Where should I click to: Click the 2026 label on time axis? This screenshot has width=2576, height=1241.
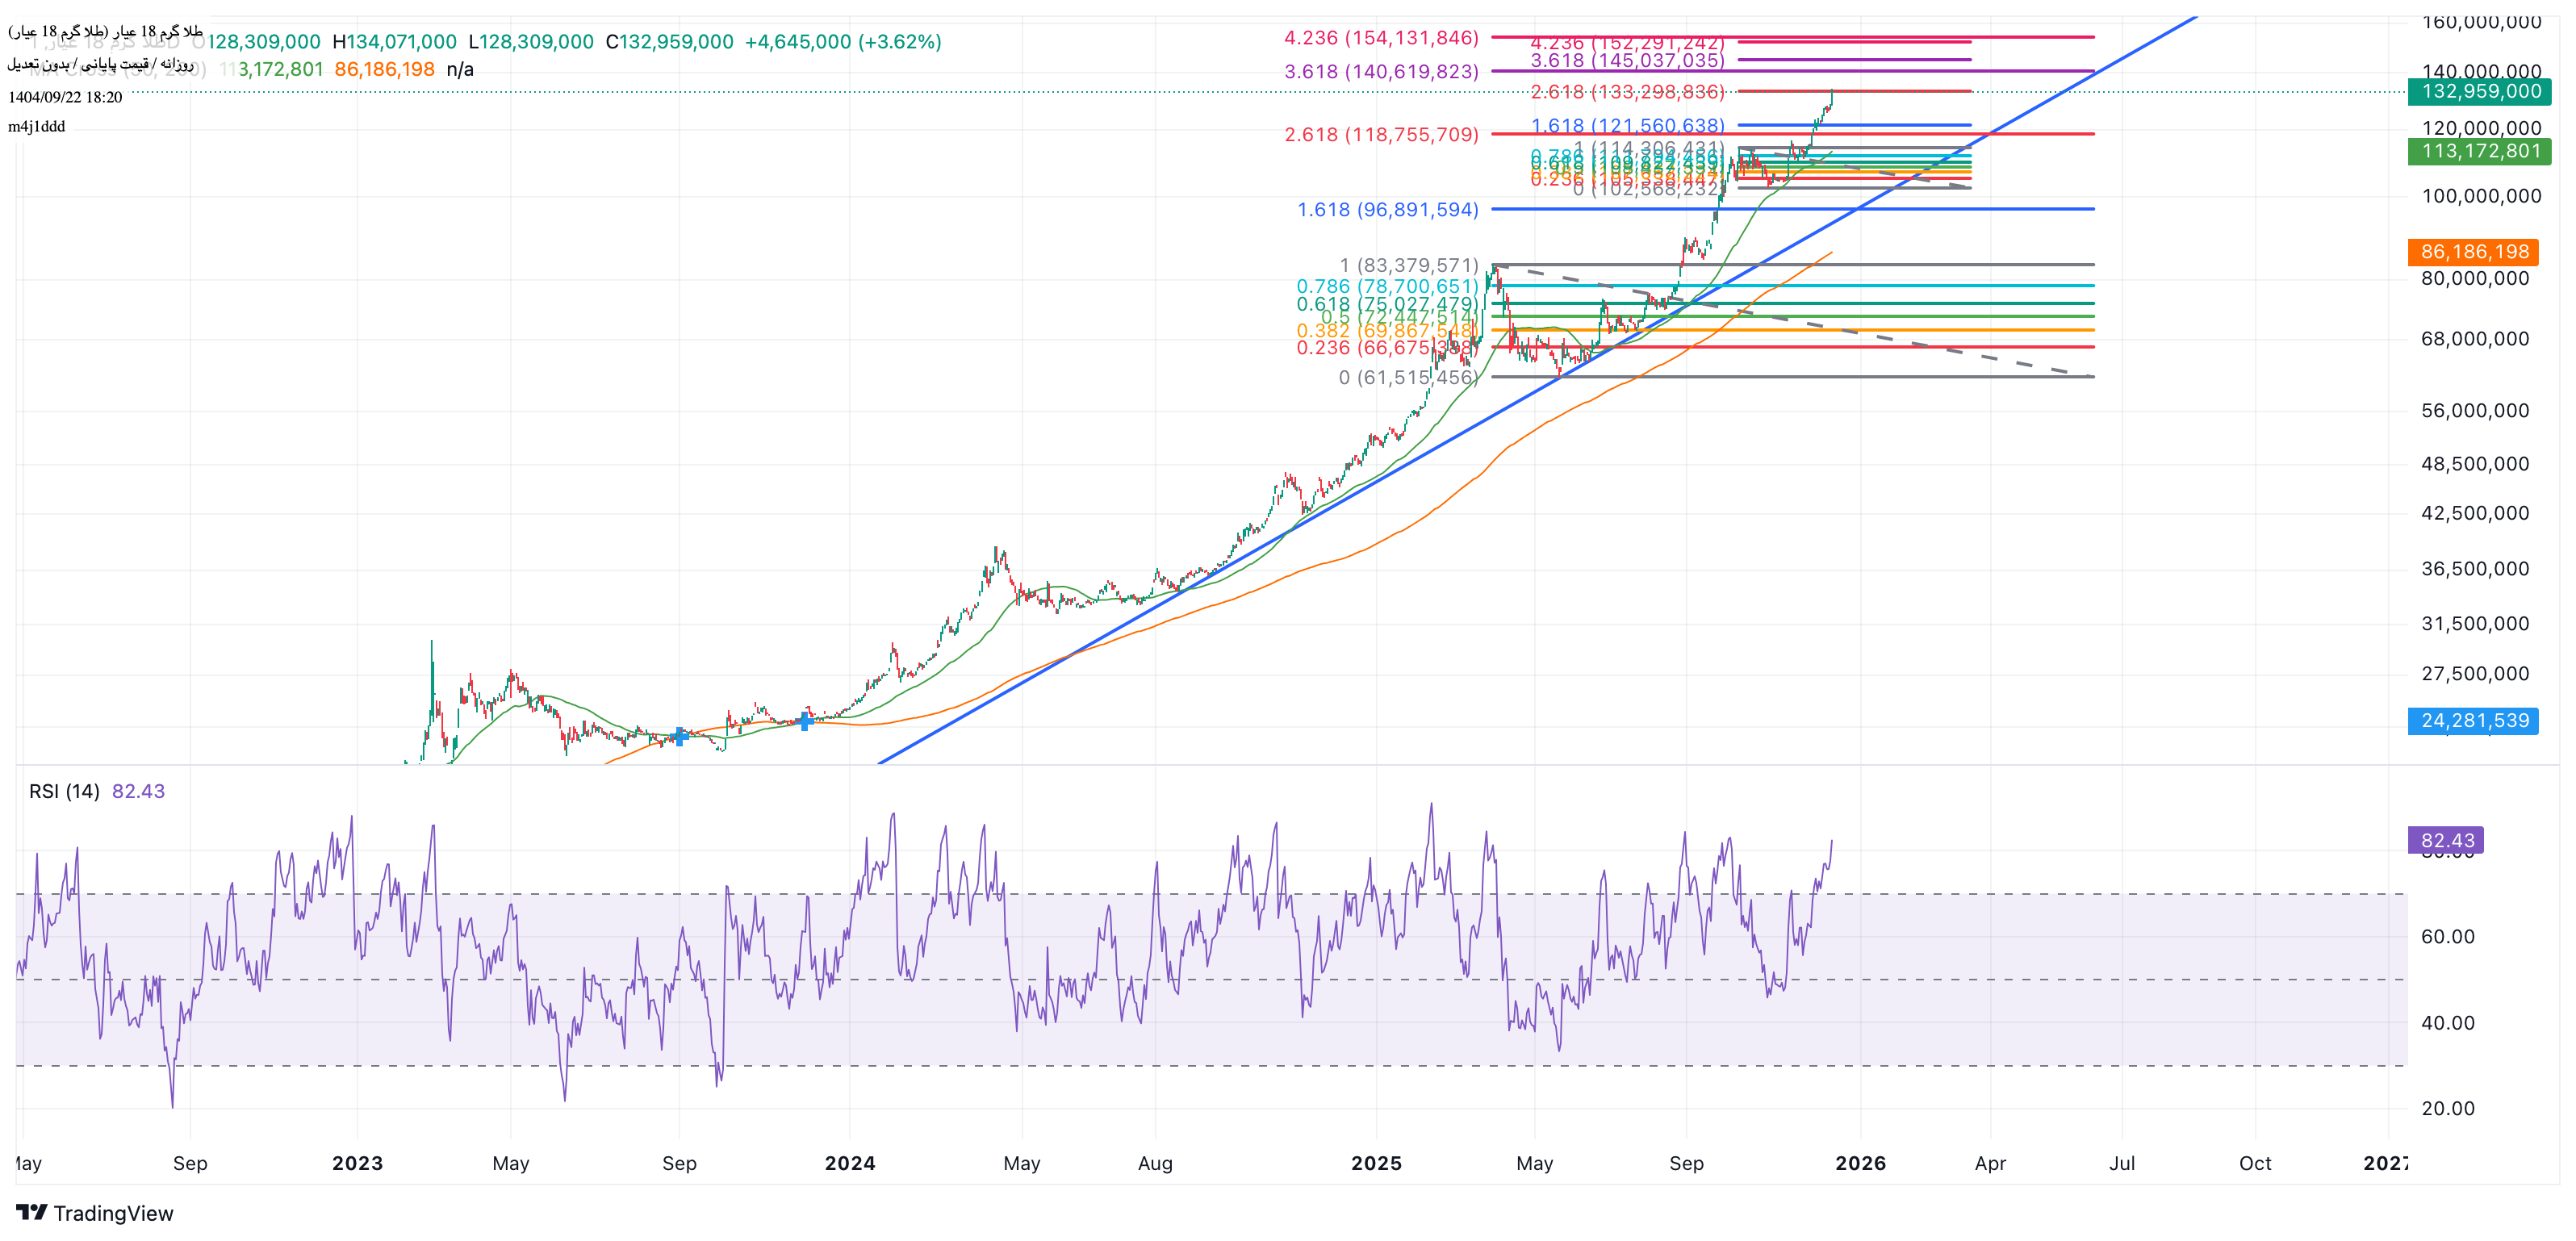(x=1860, y=1163)
